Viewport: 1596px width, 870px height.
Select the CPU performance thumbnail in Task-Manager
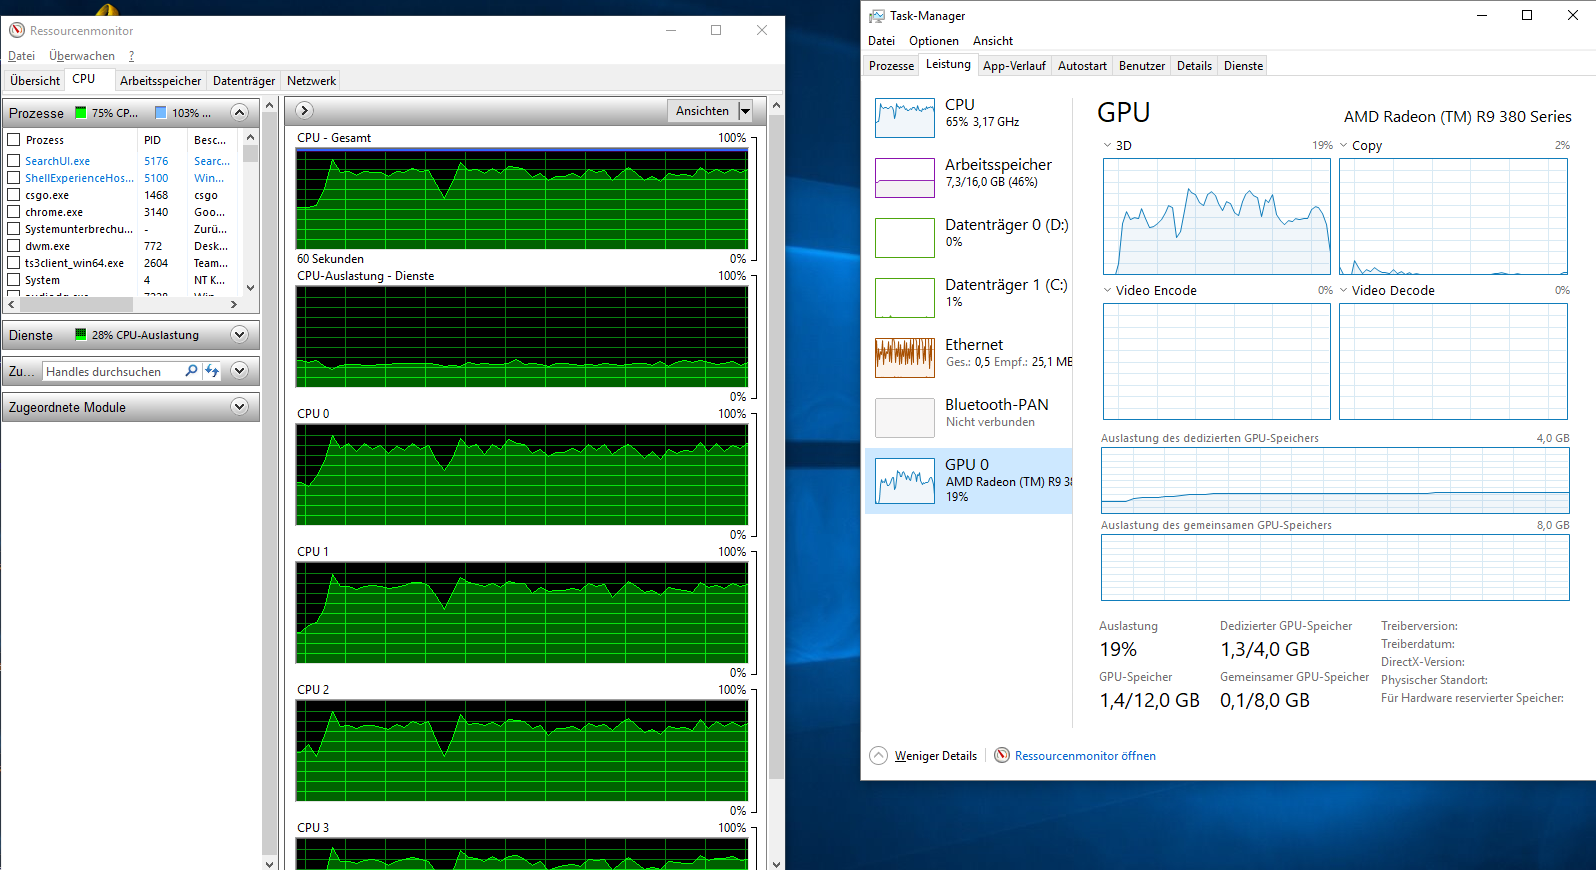905,118
